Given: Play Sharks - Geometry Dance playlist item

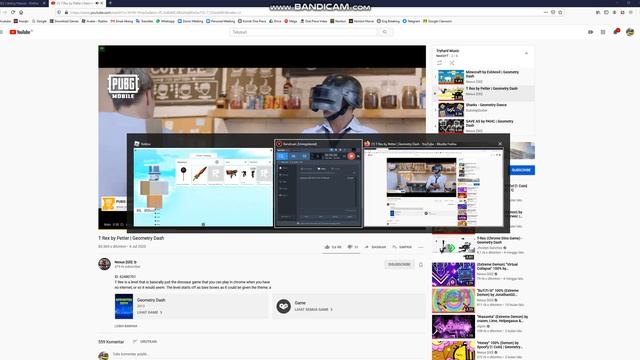Looking at the screenshot, I should pyautogui.click(x=484, y=109).
